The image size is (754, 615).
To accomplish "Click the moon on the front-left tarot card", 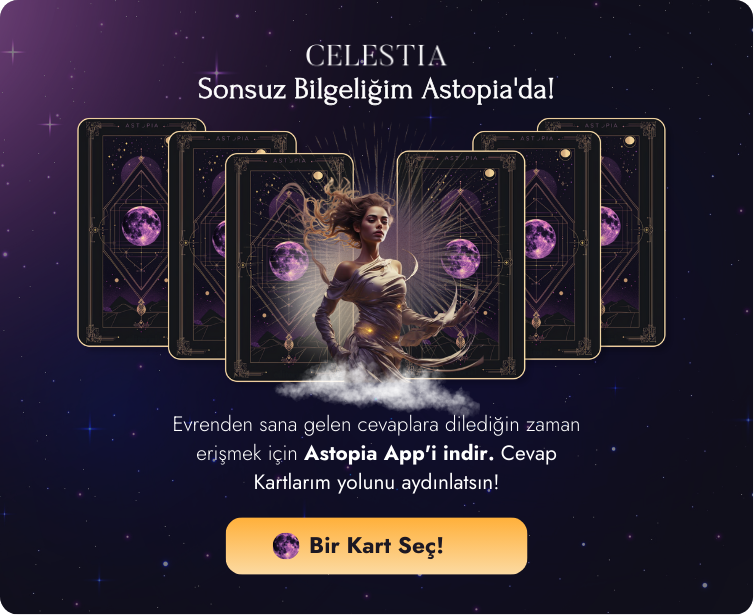I will tap(289, 261).
